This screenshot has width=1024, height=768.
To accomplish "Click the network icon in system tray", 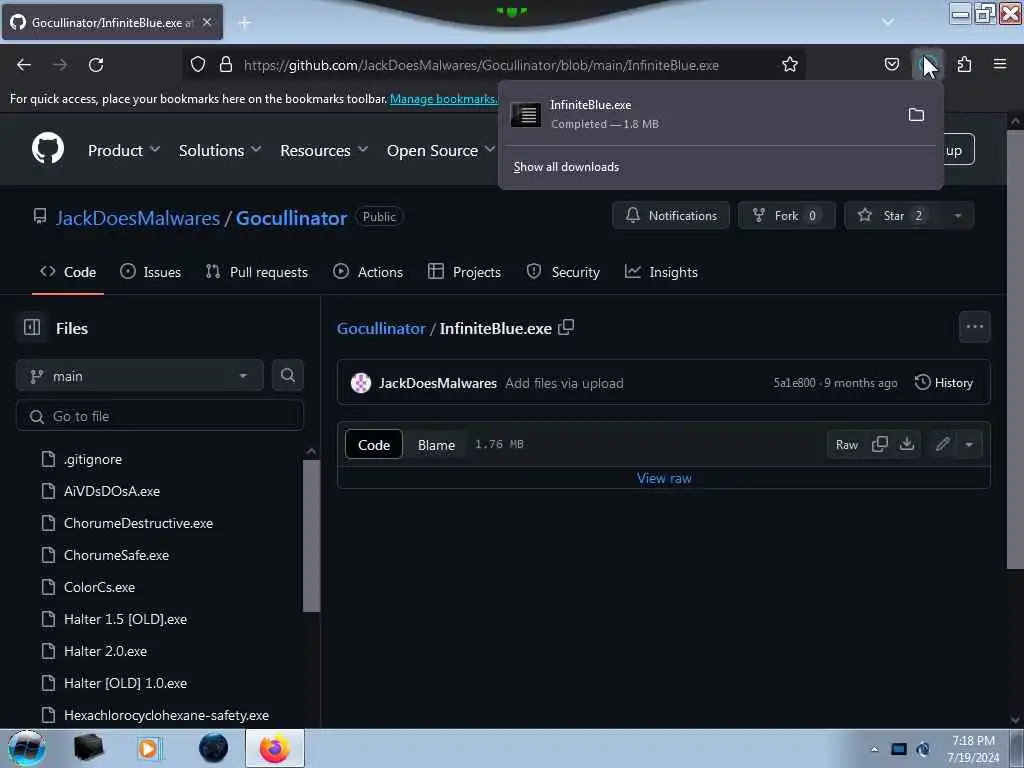I will tap(899, 749).
